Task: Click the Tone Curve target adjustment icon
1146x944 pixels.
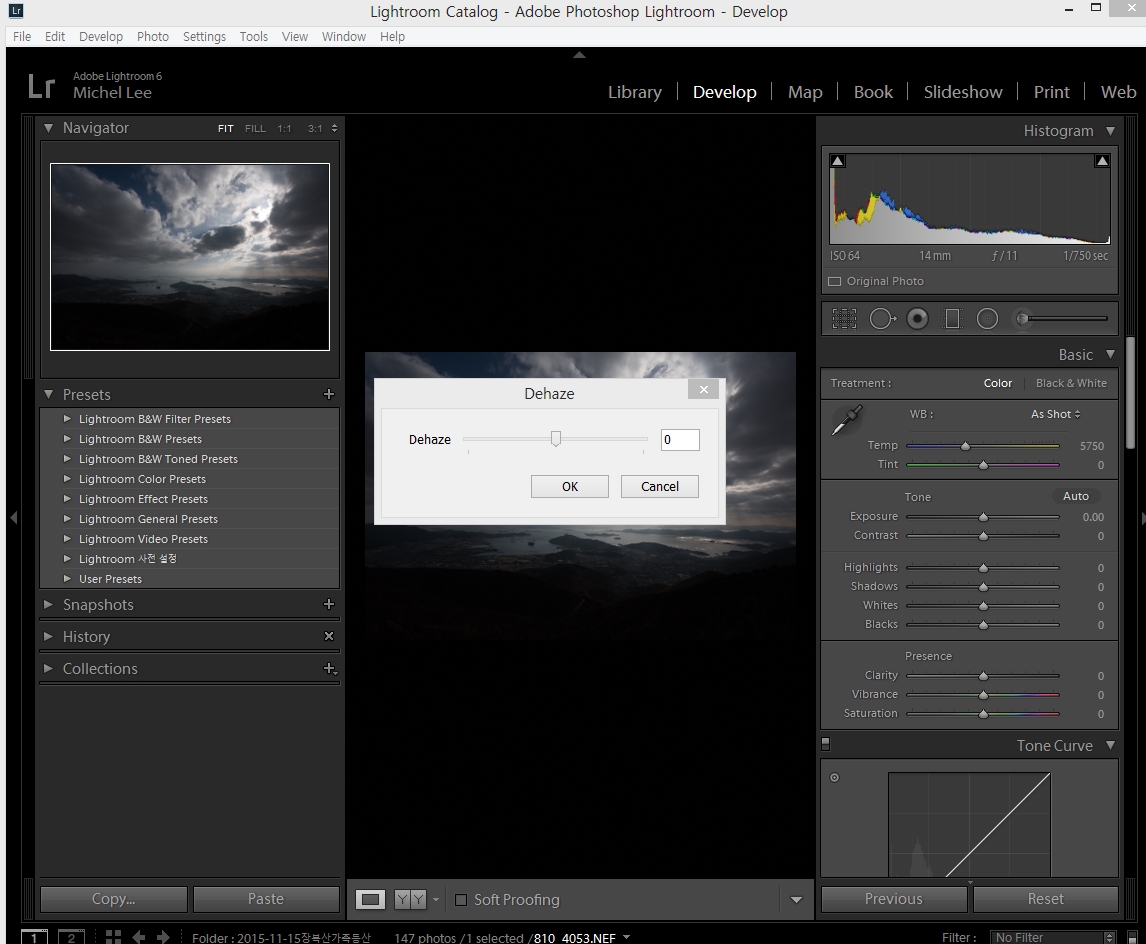Action: [x=834, y=778]
